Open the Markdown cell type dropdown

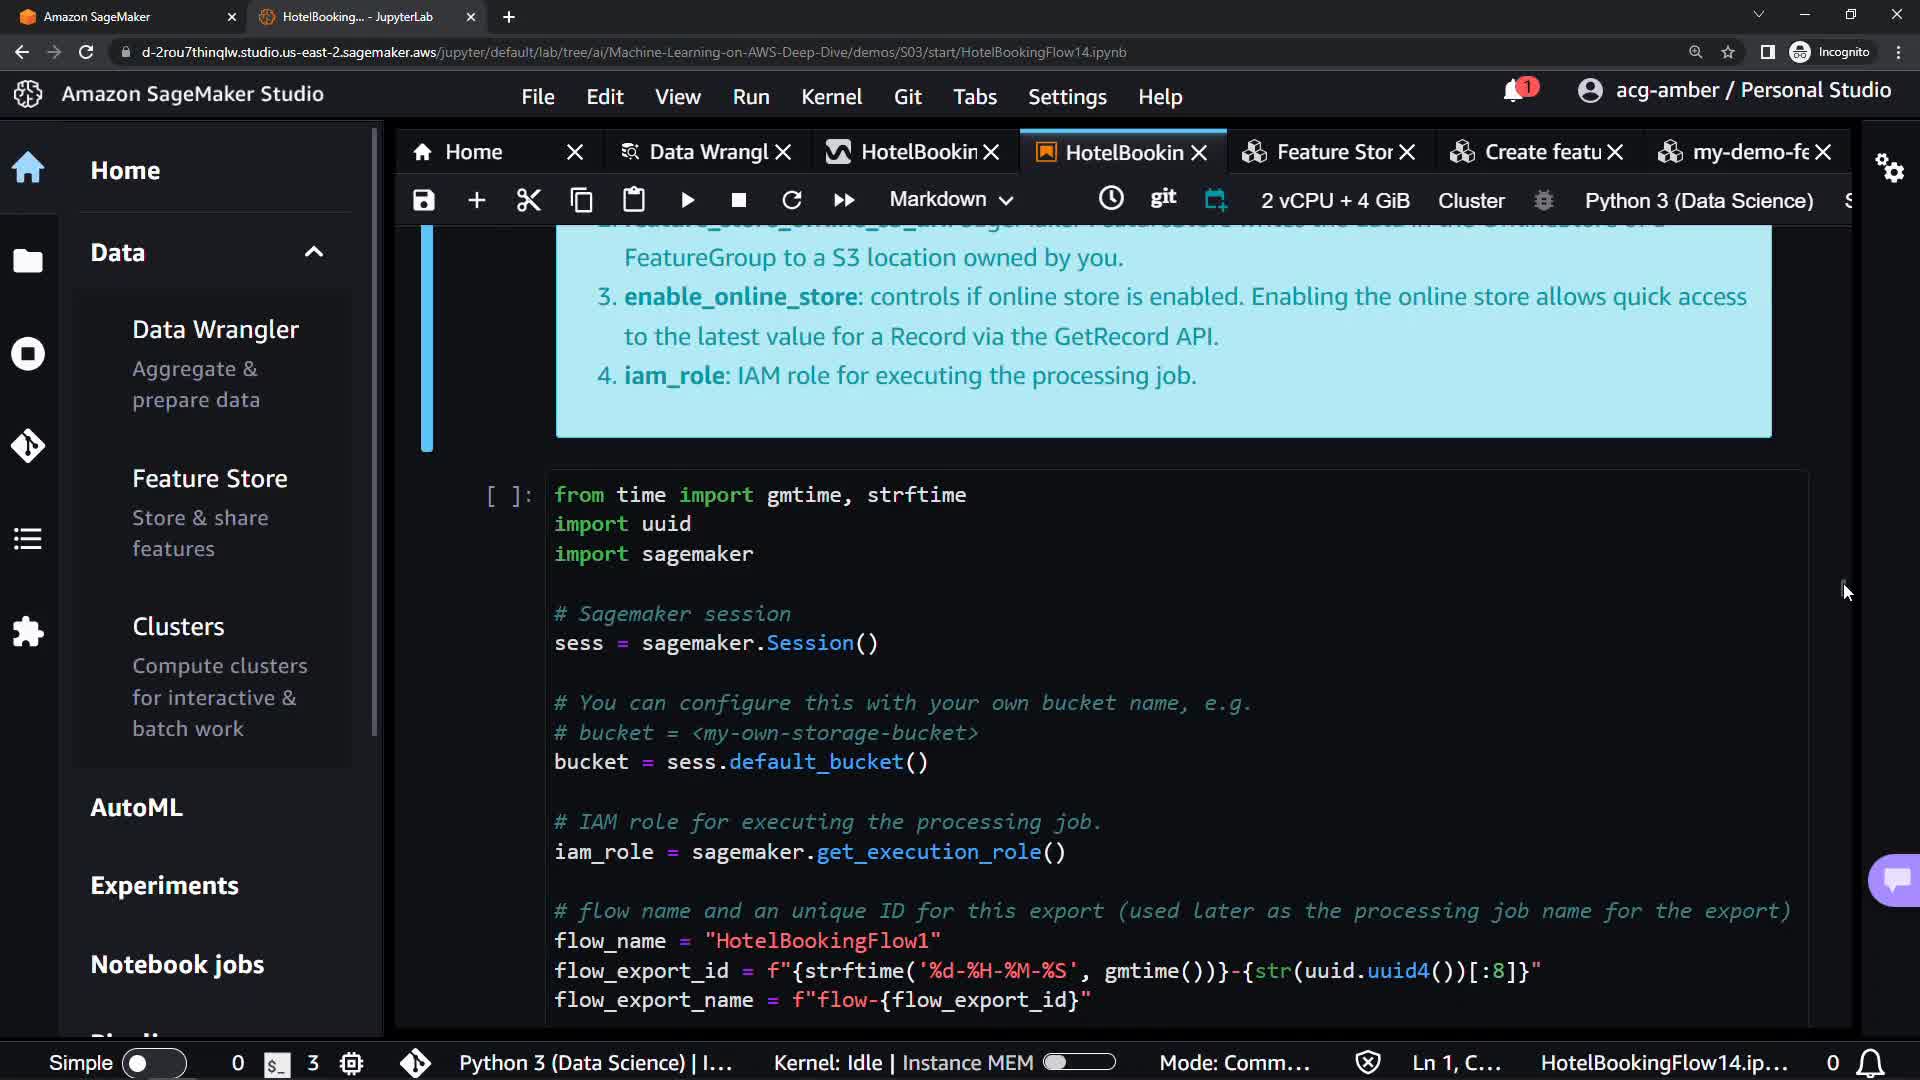pyautogui.click(x=951, y=200)
